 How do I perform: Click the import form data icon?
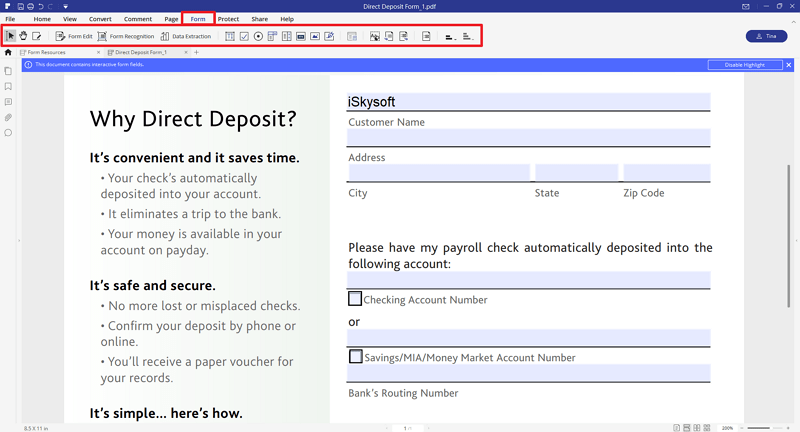tap(389, 36)
